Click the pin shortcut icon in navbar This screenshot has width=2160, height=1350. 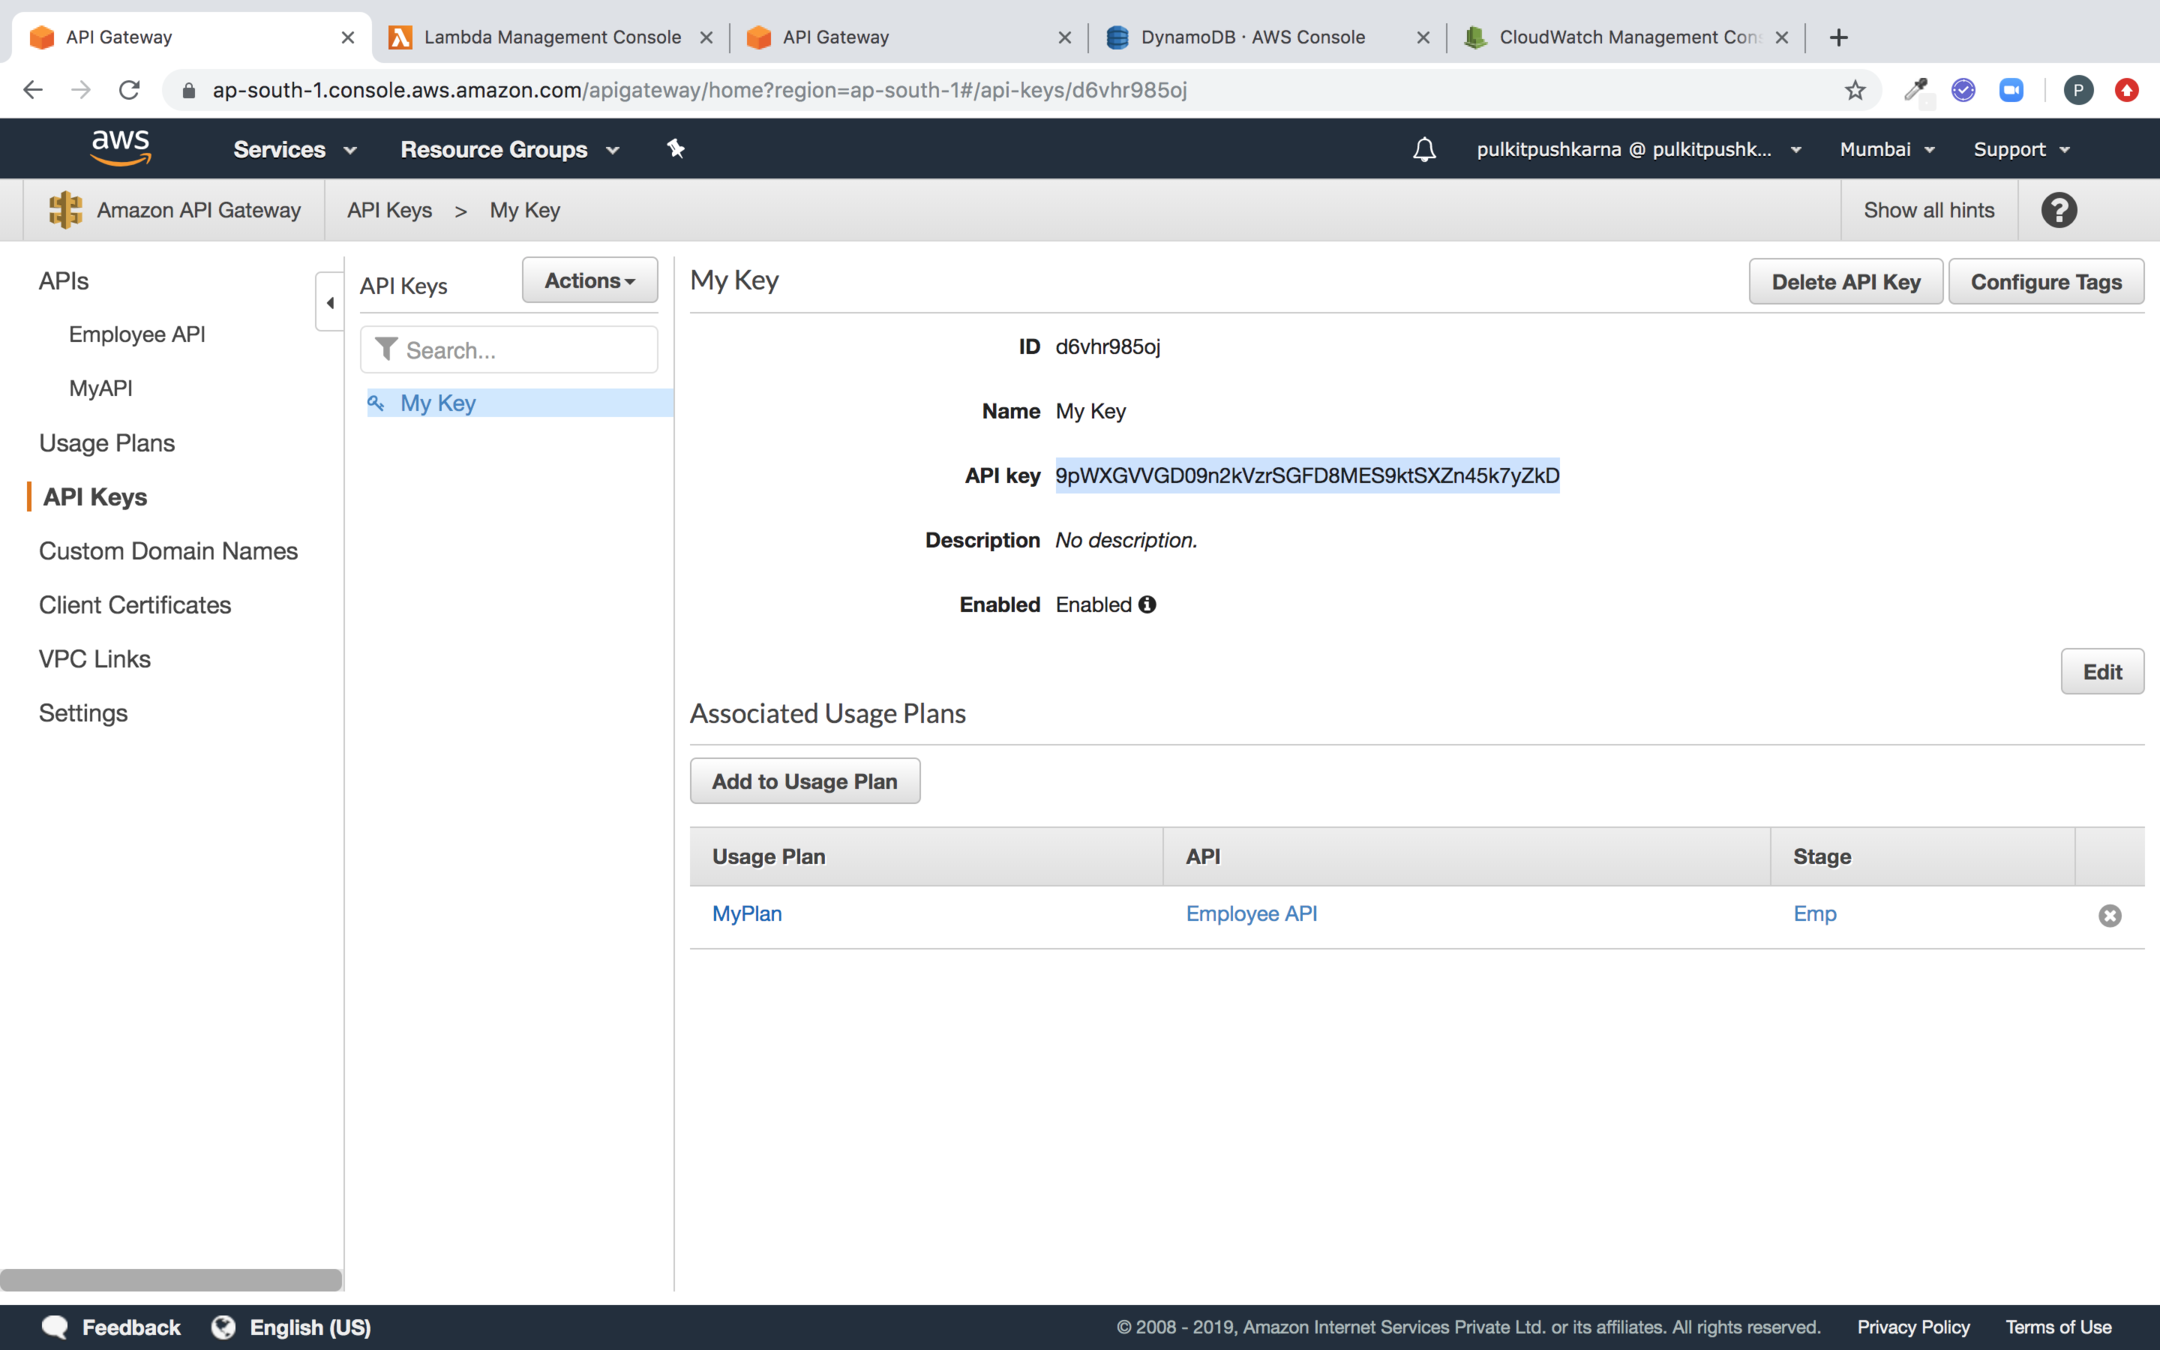click(676, 149)
